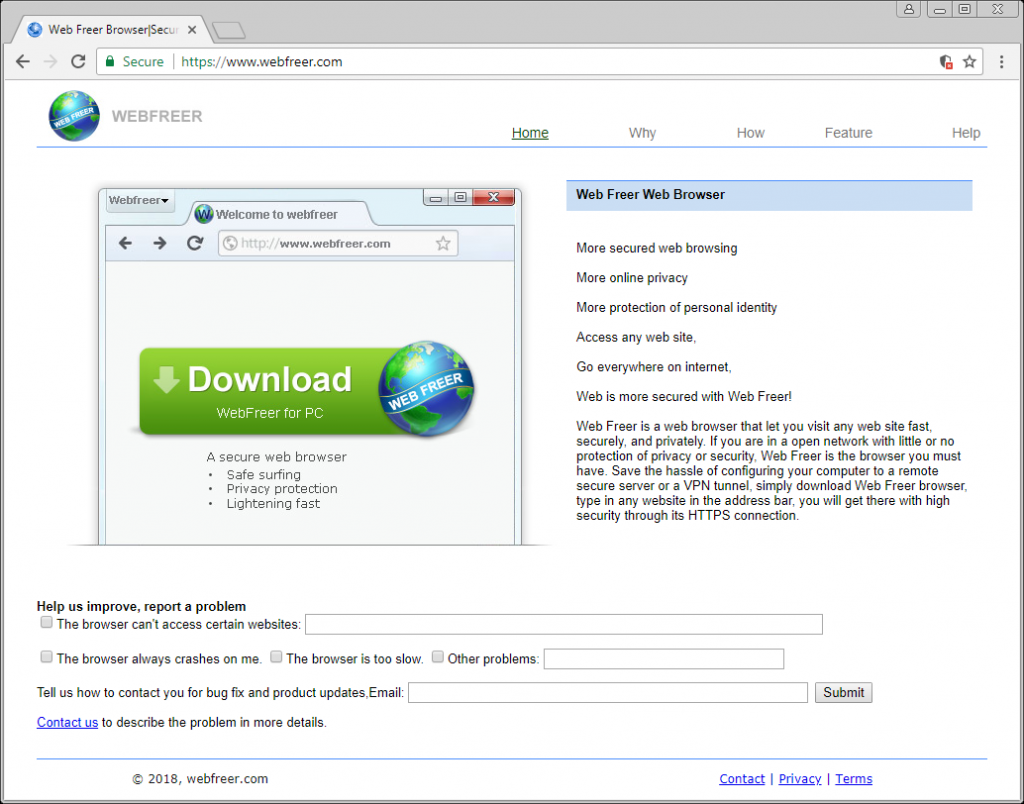
Task: Click the user profile icon in title bar
Action: click(x=909, y=9)
